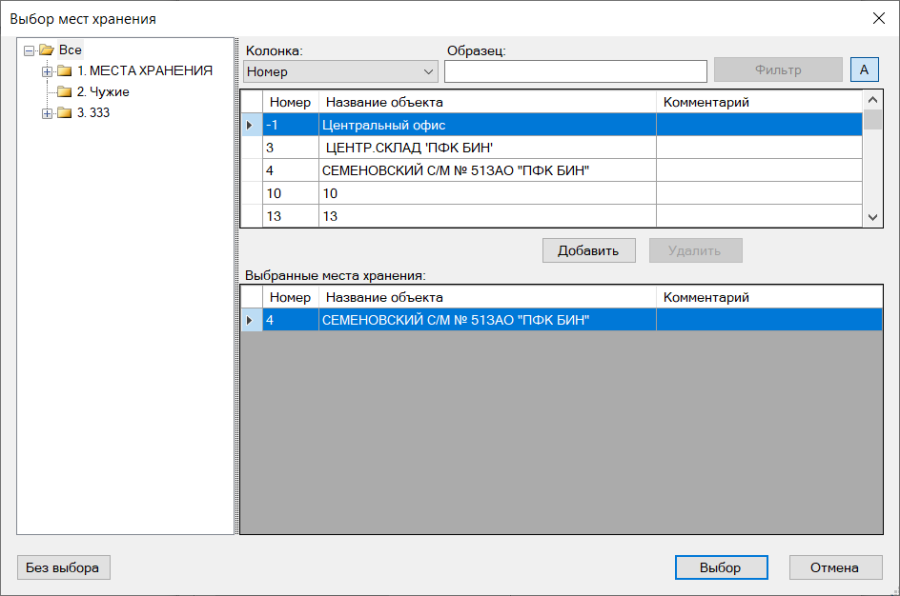Click the folder icon of 2. Чужие
The image size is (900, 596).
(64, 92)
